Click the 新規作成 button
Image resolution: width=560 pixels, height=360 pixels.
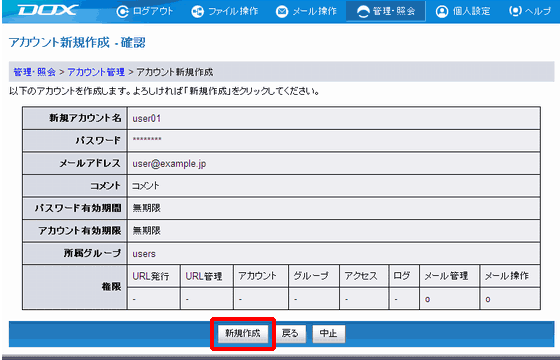coord(243,334)
